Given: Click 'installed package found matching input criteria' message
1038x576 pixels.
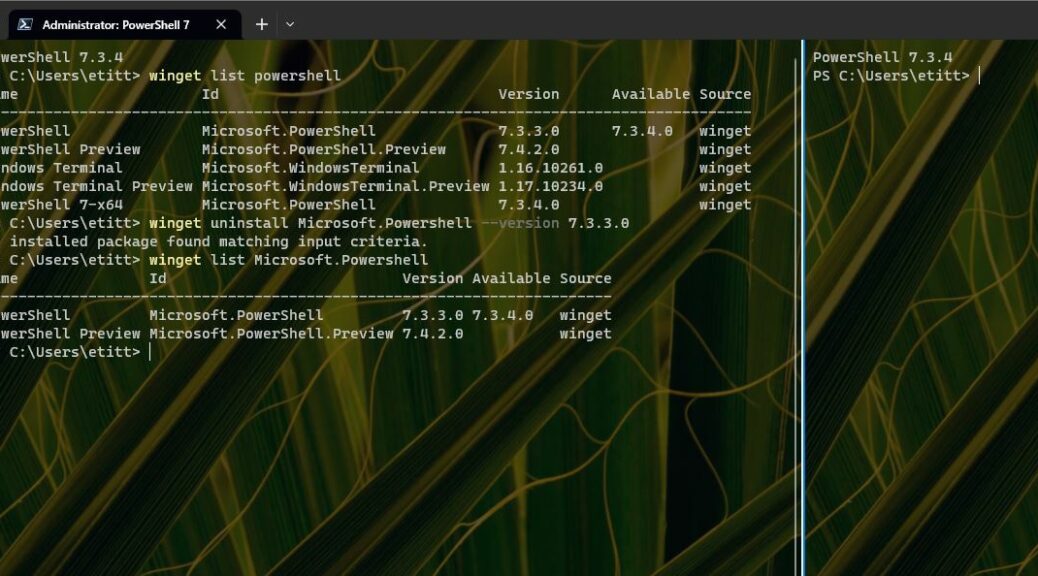Looking at the screenshot, I should tap(218, 242).
